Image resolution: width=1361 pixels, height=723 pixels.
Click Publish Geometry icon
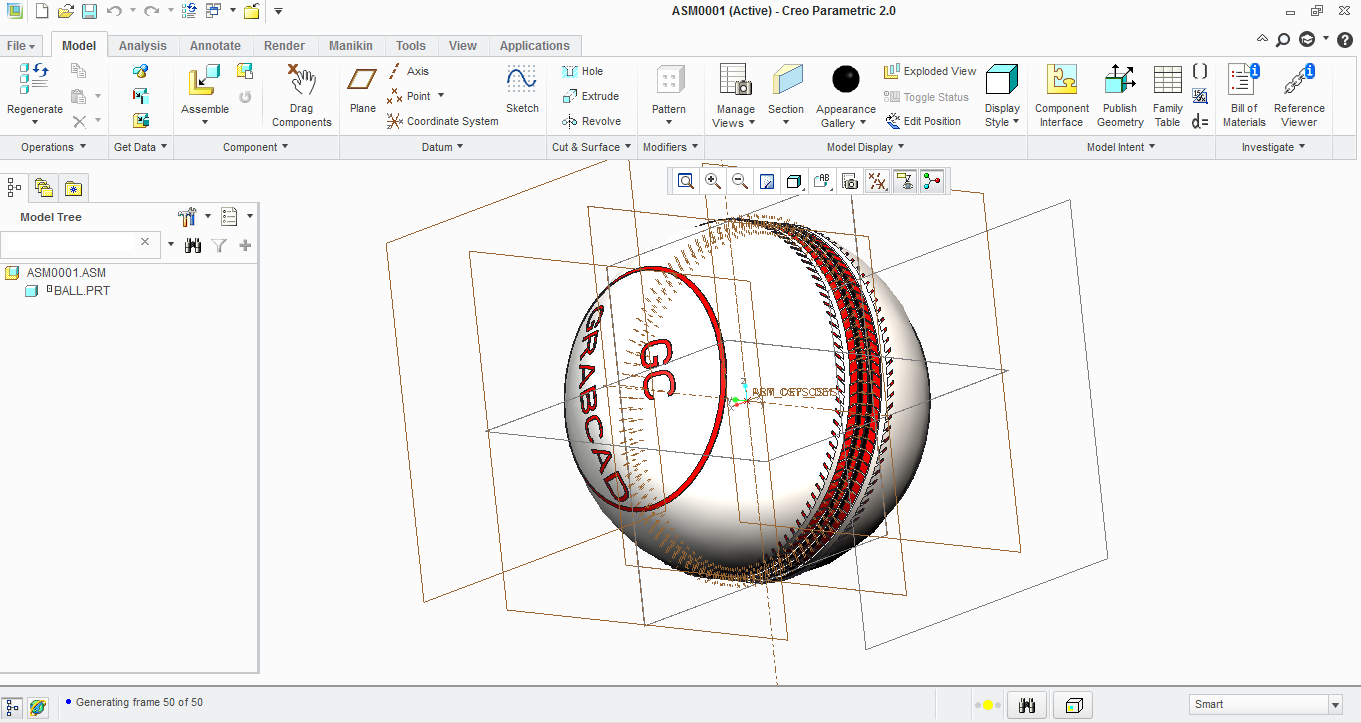pos(1120,80)
